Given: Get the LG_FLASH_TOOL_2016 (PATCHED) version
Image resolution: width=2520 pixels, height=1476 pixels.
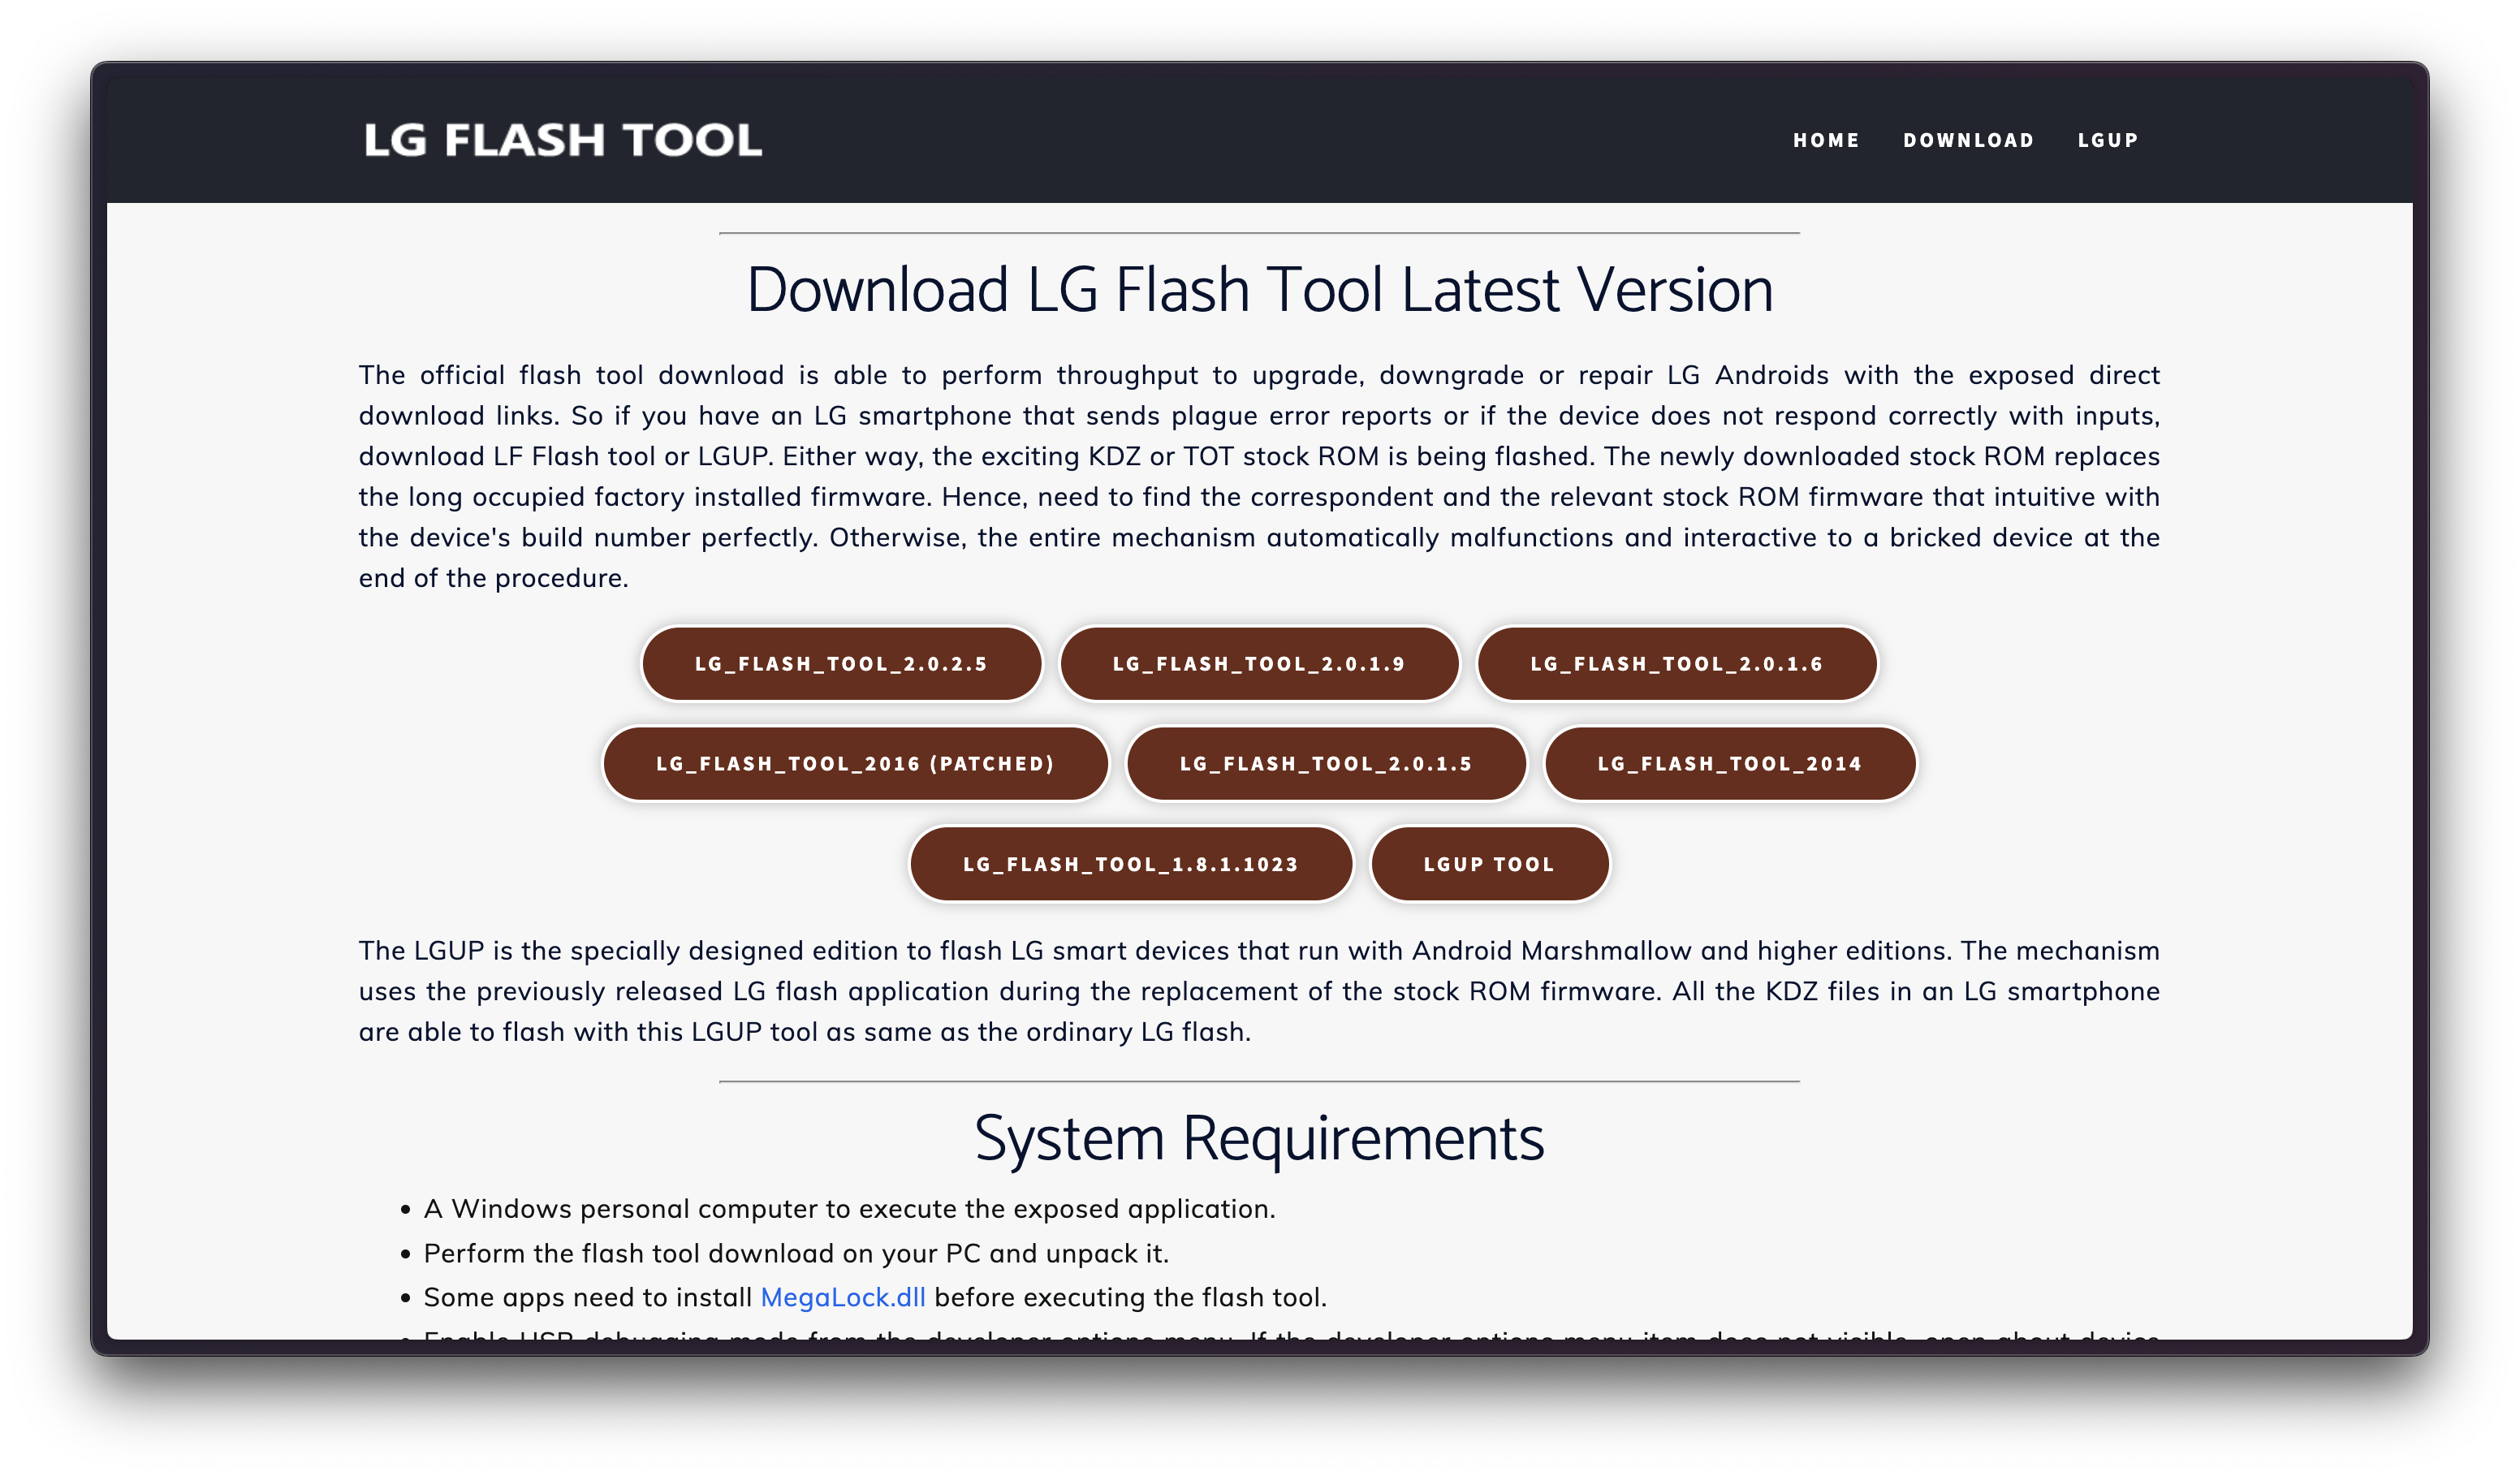Looking at the screenshot, I should (855, 764).
